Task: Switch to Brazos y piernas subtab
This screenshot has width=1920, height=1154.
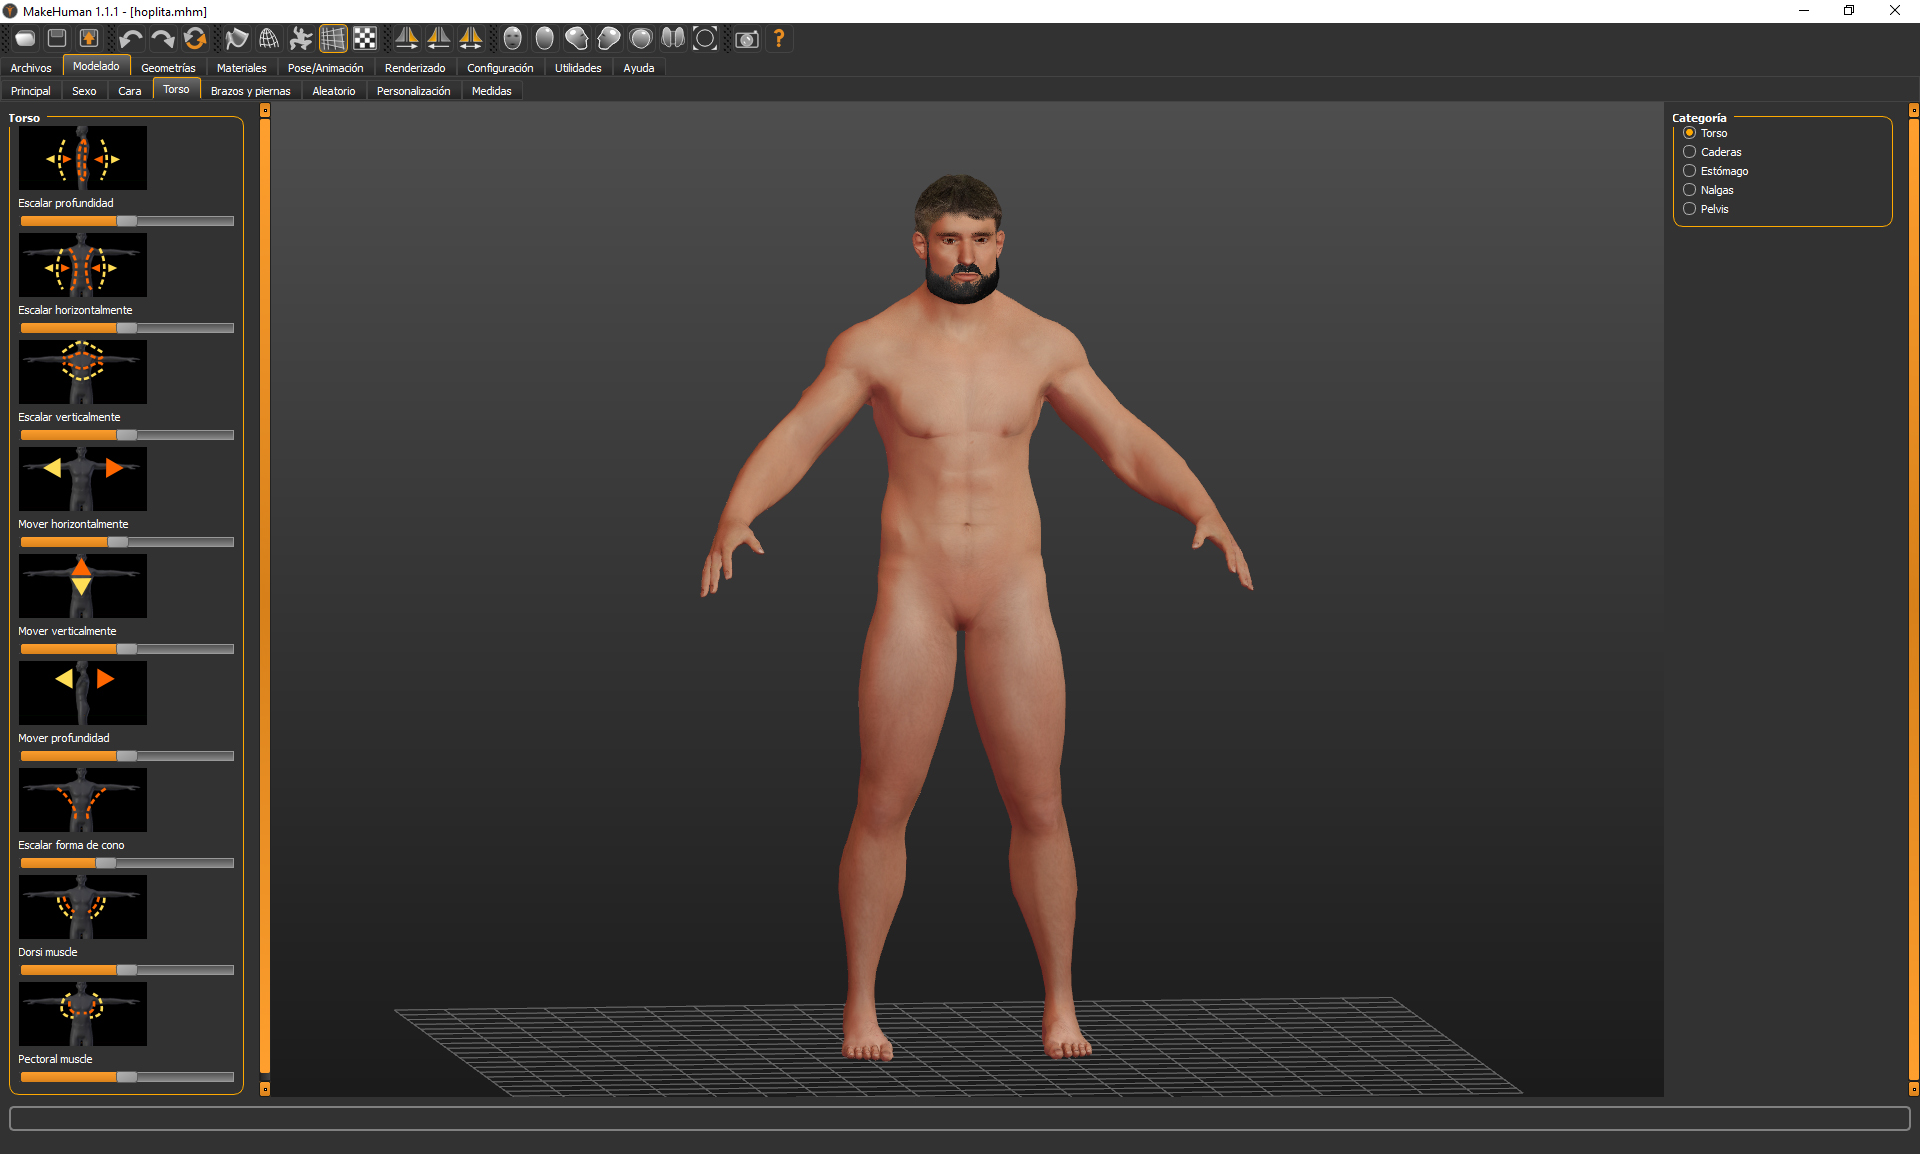Action: pos(250,91)
